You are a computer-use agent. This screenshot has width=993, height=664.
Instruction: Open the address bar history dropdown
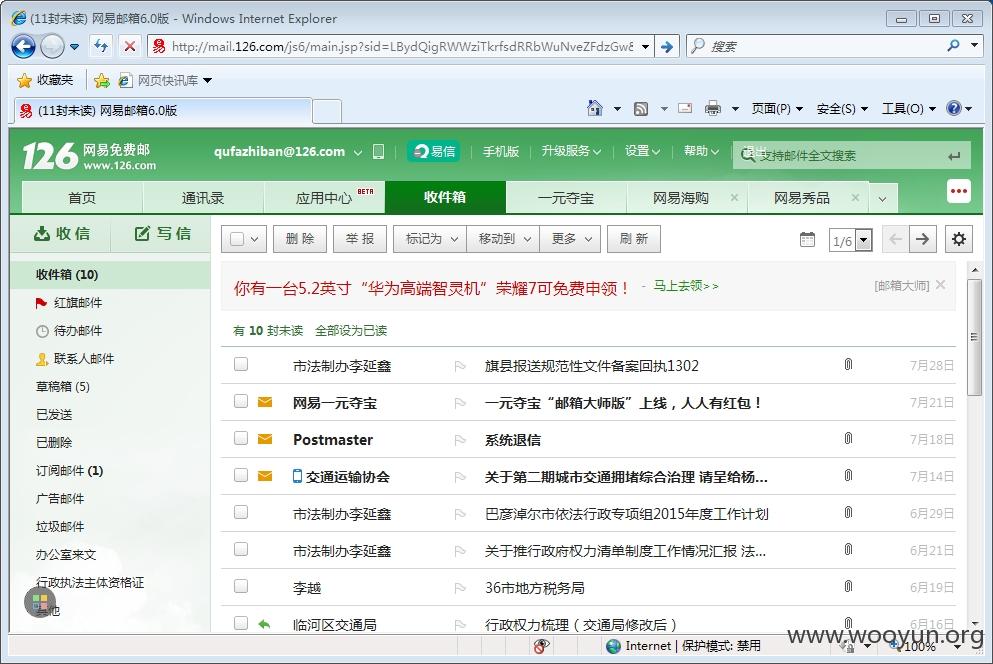pos(645,46)
